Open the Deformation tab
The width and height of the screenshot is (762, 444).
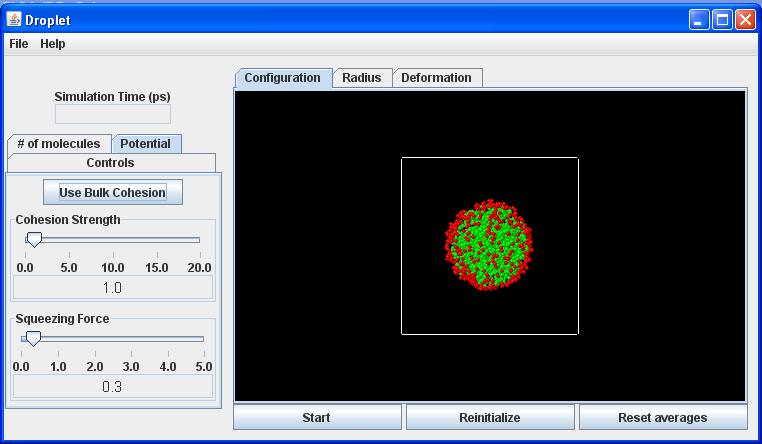pos(436,78)
